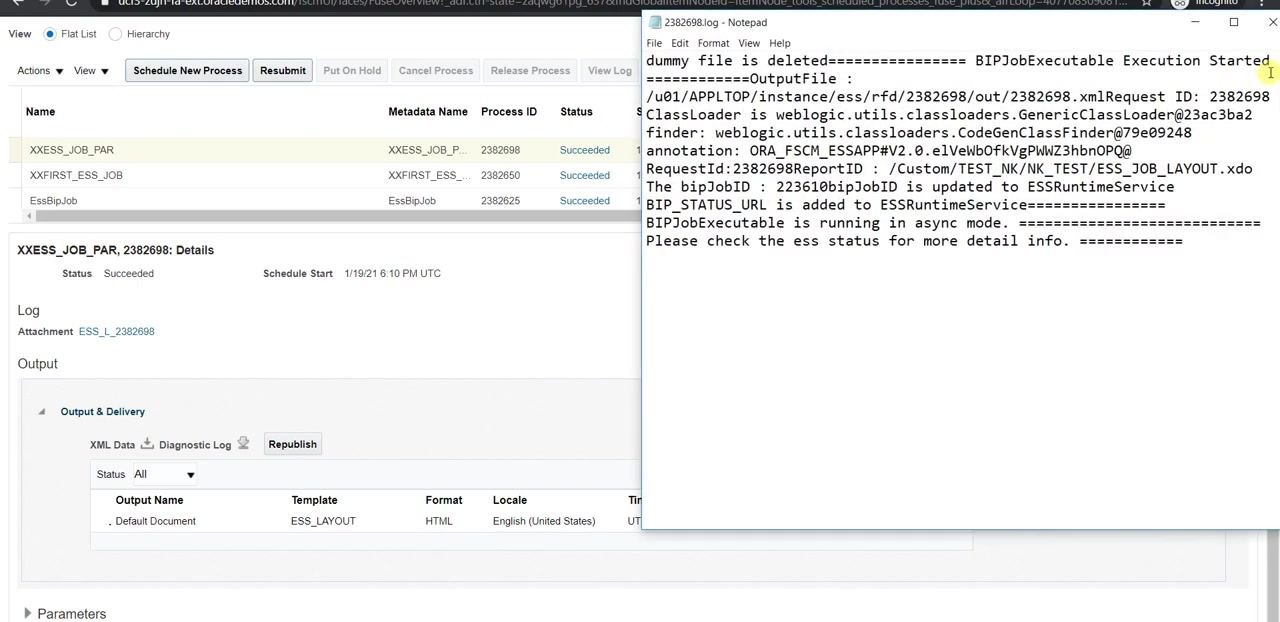Screen dimensions: 1280x622
Task: Open the View dropdown beside Actions
Action: pyautogui.click(x=91, y=71)
